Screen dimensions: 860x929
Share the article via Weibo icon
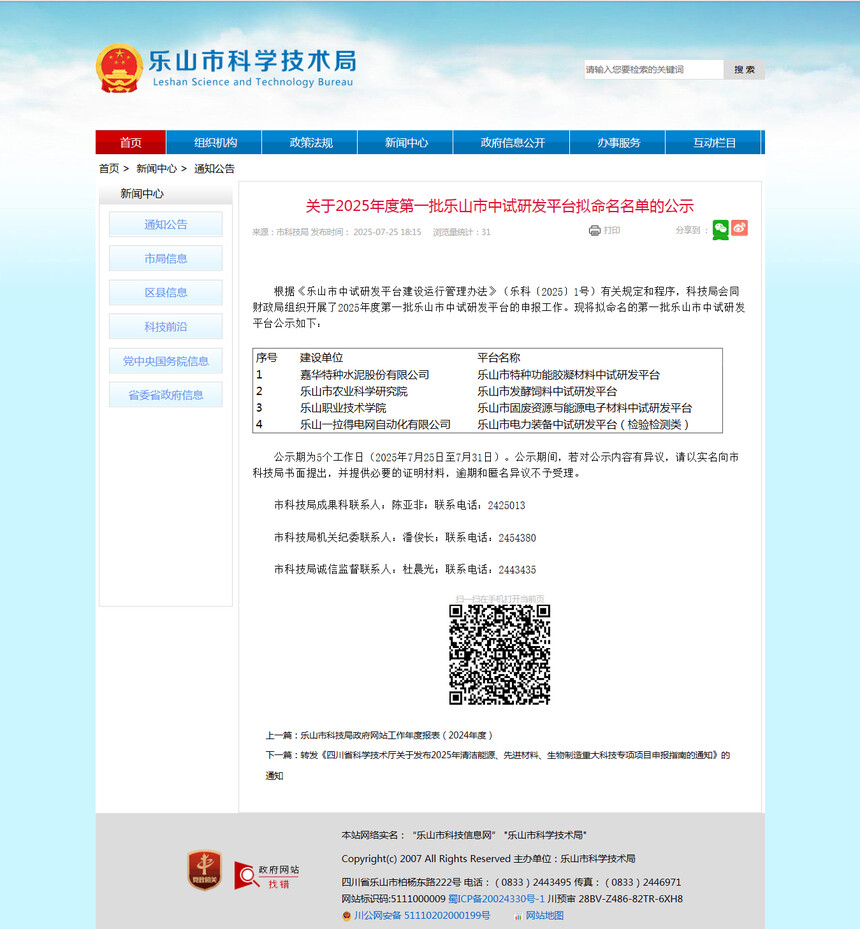coord(739,228)
